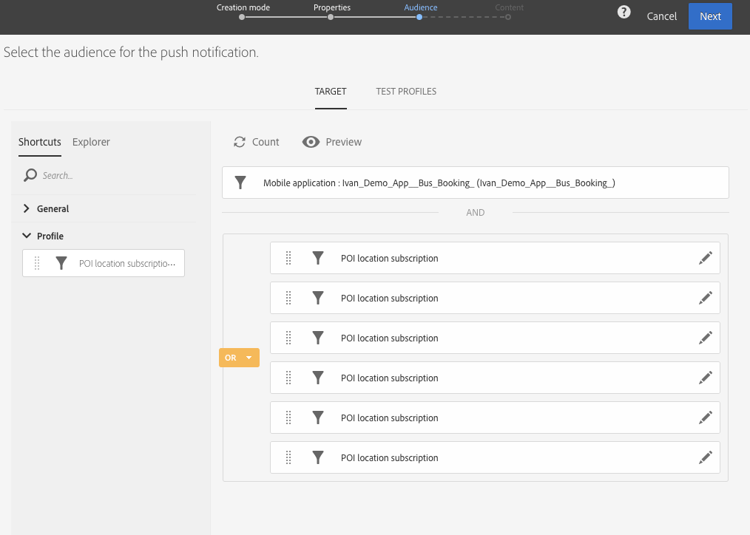Click the Properties step label

point(332,7)
